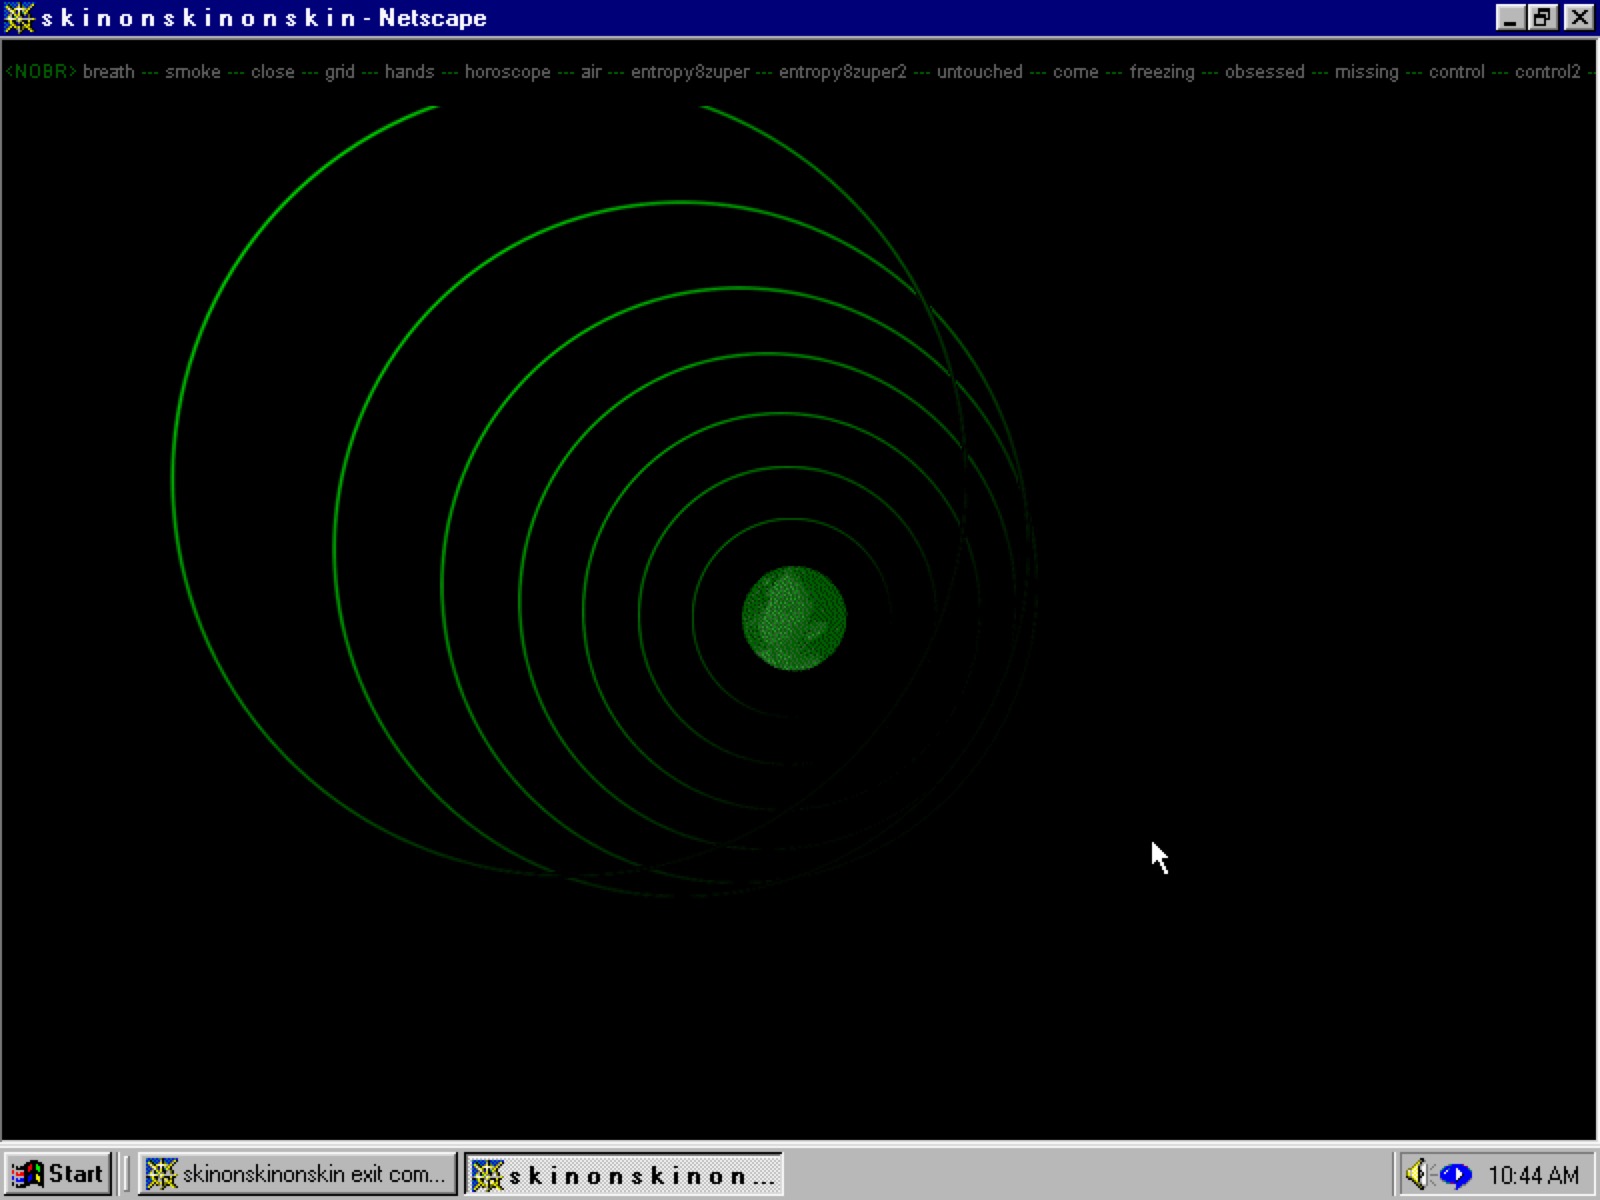This screenshot has width=1600, height=1200.
Task: Open the volume speaker tray icon
Action: pyautogui.click(x=1418, y=1173)
